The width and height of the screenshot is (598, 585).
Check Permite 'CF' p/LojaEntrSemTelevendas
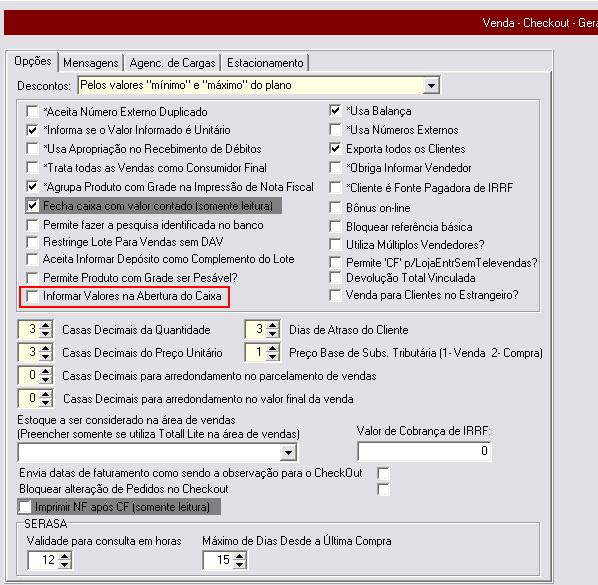(x=335, y=262)
